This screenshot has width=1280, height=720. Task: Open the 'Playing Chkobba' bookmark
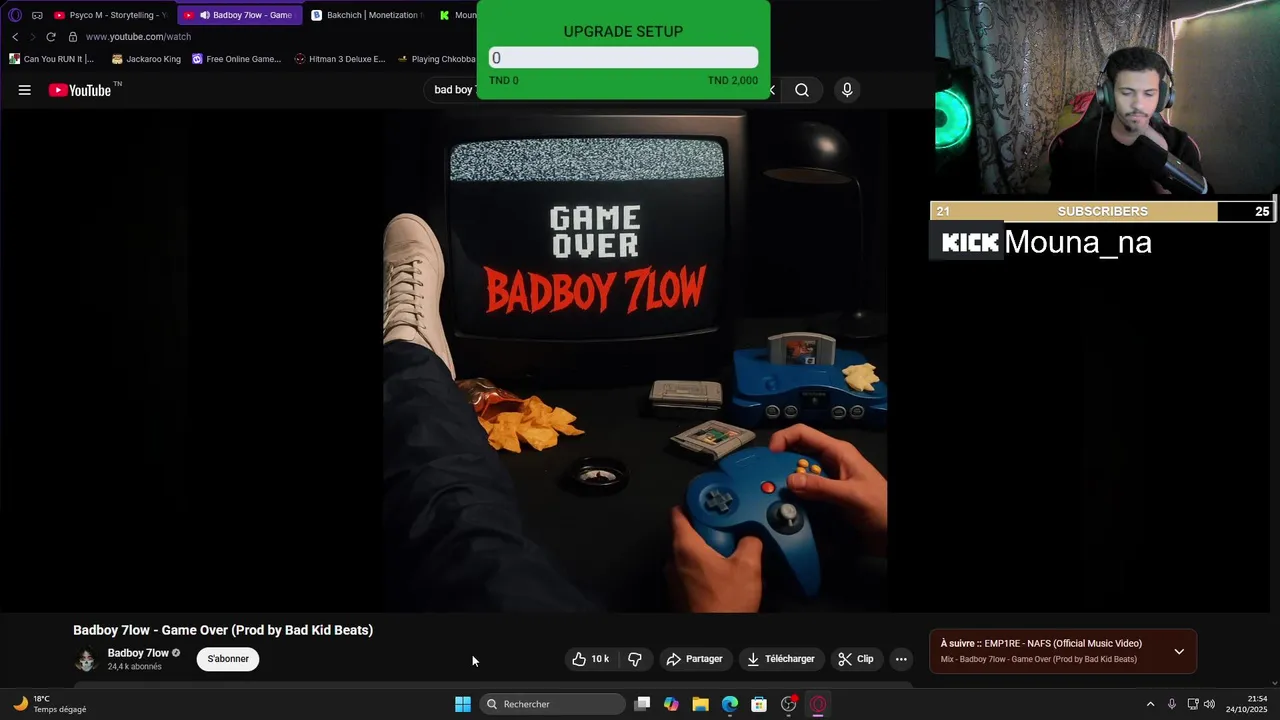point(436,59)
